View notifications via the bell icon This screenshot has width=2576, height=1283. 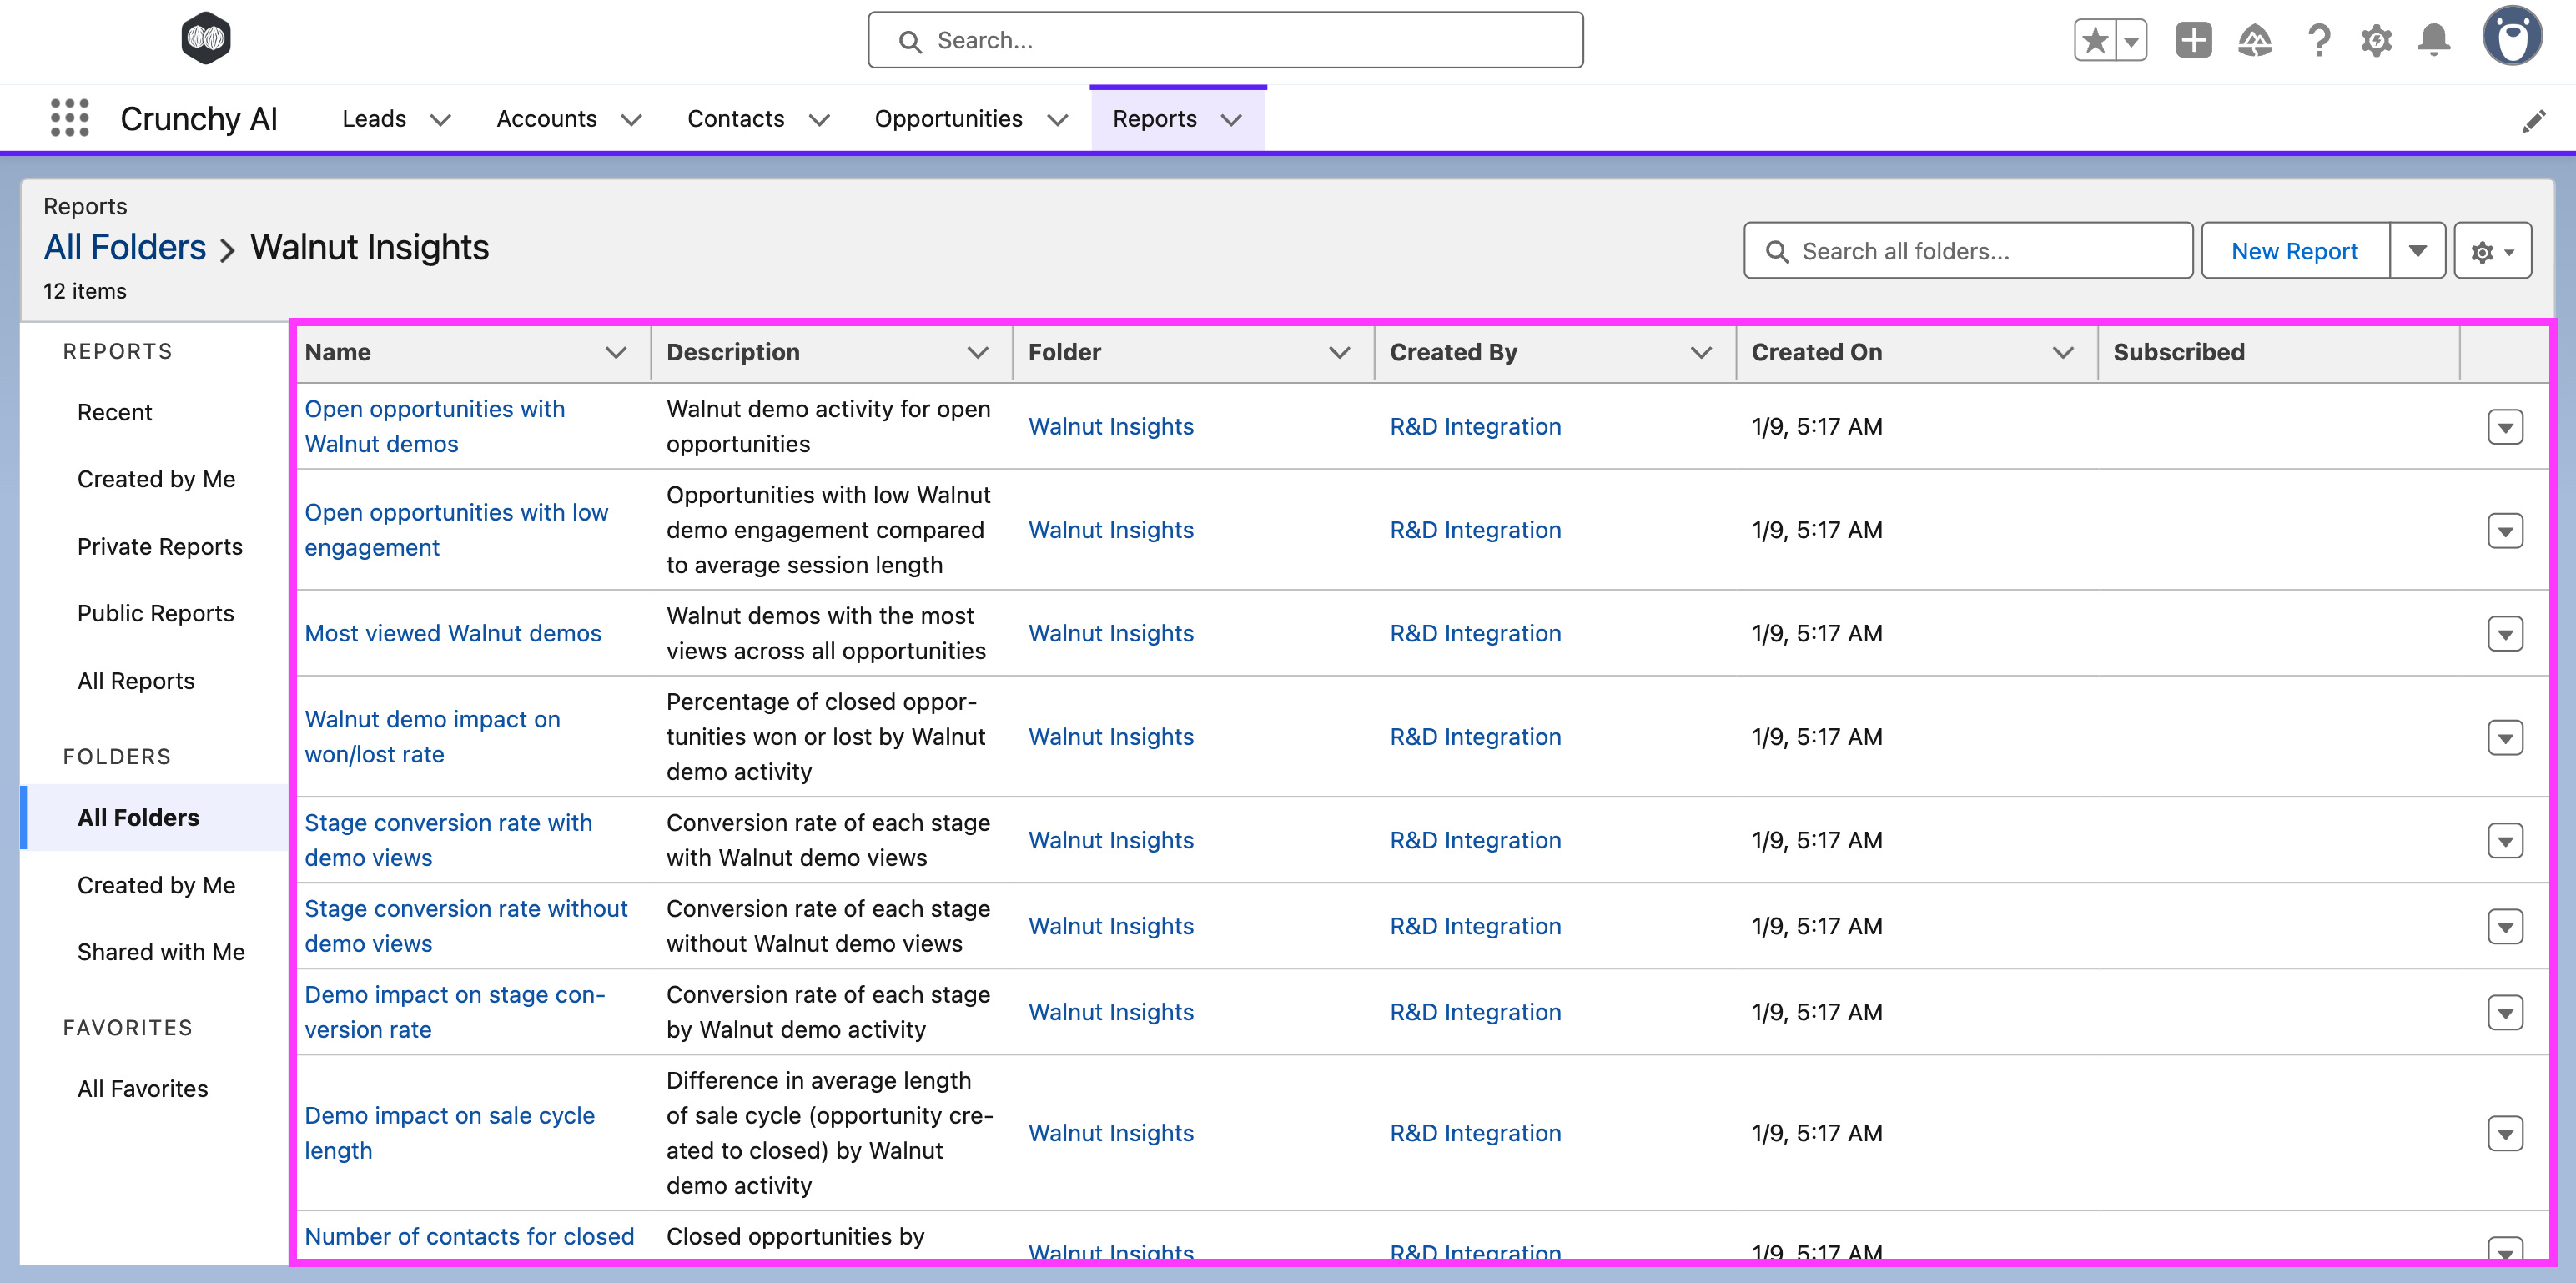click(x=2434, y=40)
